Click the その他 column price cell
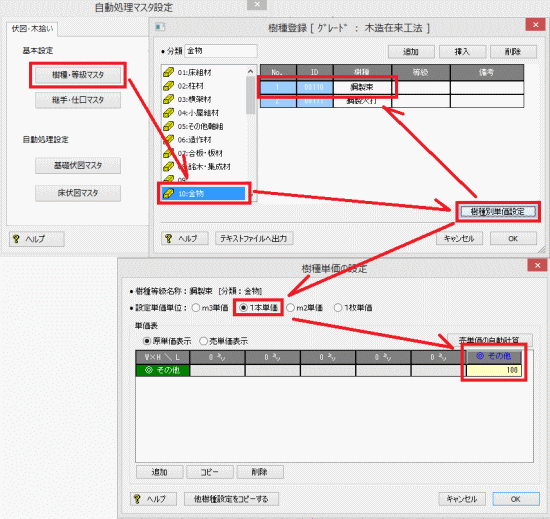The height and width of the screenshot is (519, 550). click(x=494, y=370)
